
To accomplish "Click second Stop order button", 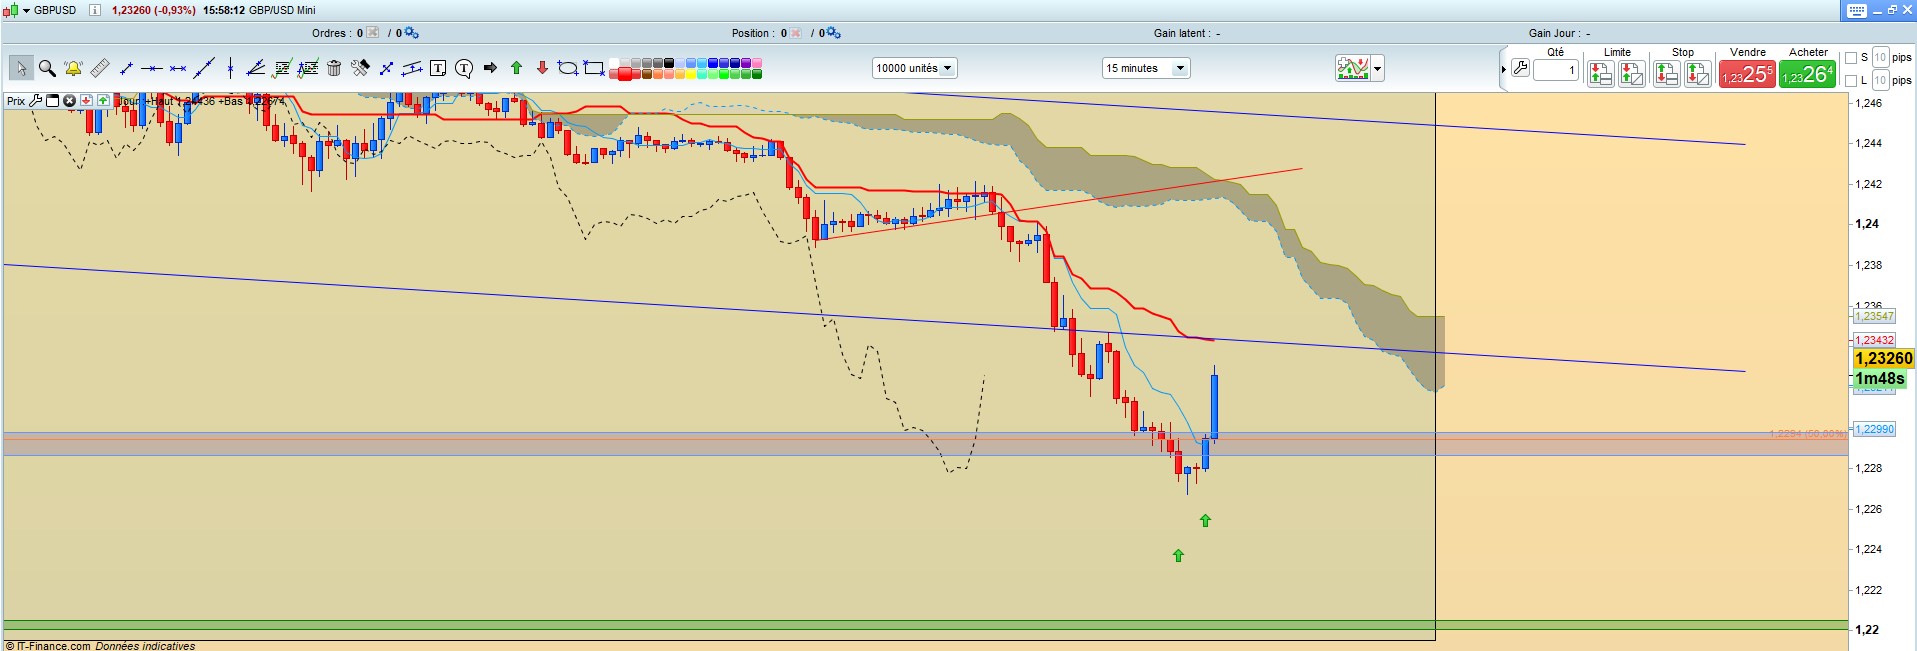I will point(1698,73).
